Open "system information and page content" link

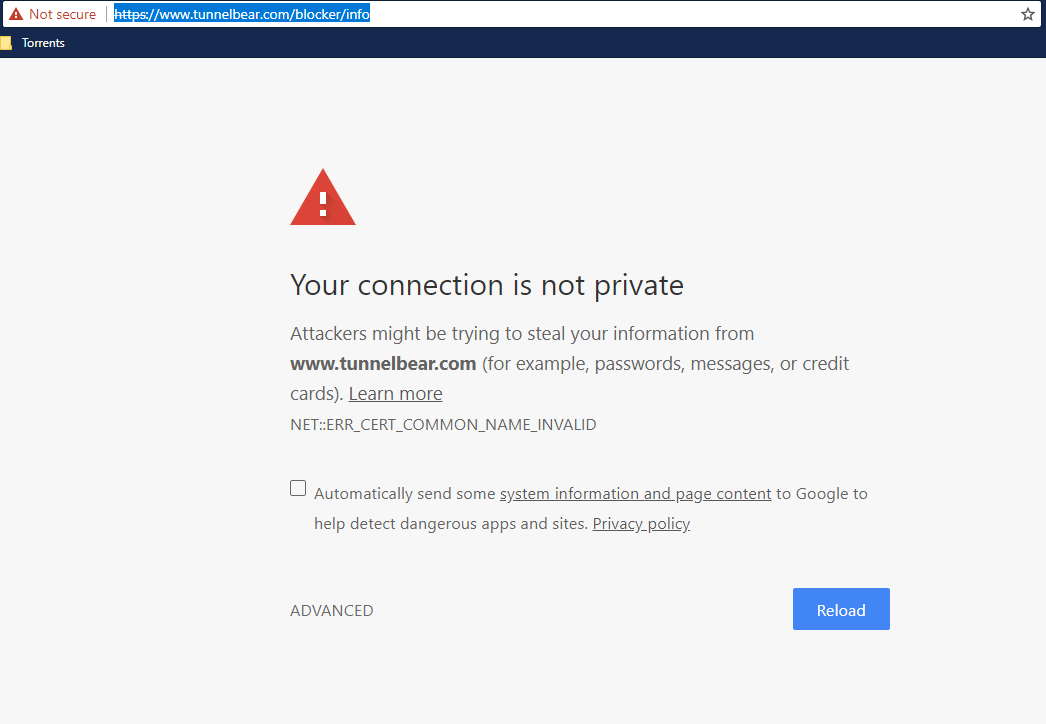635,494
